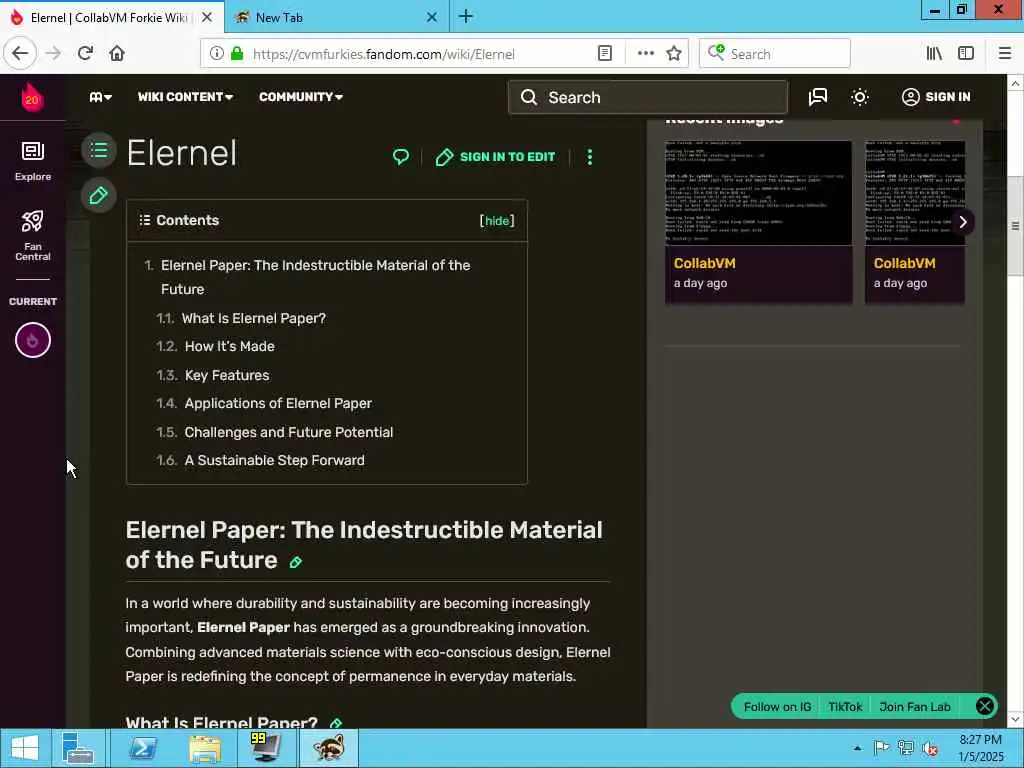Open Fan Central rocket icon
1024x768 pixels.
click(33, 235)
